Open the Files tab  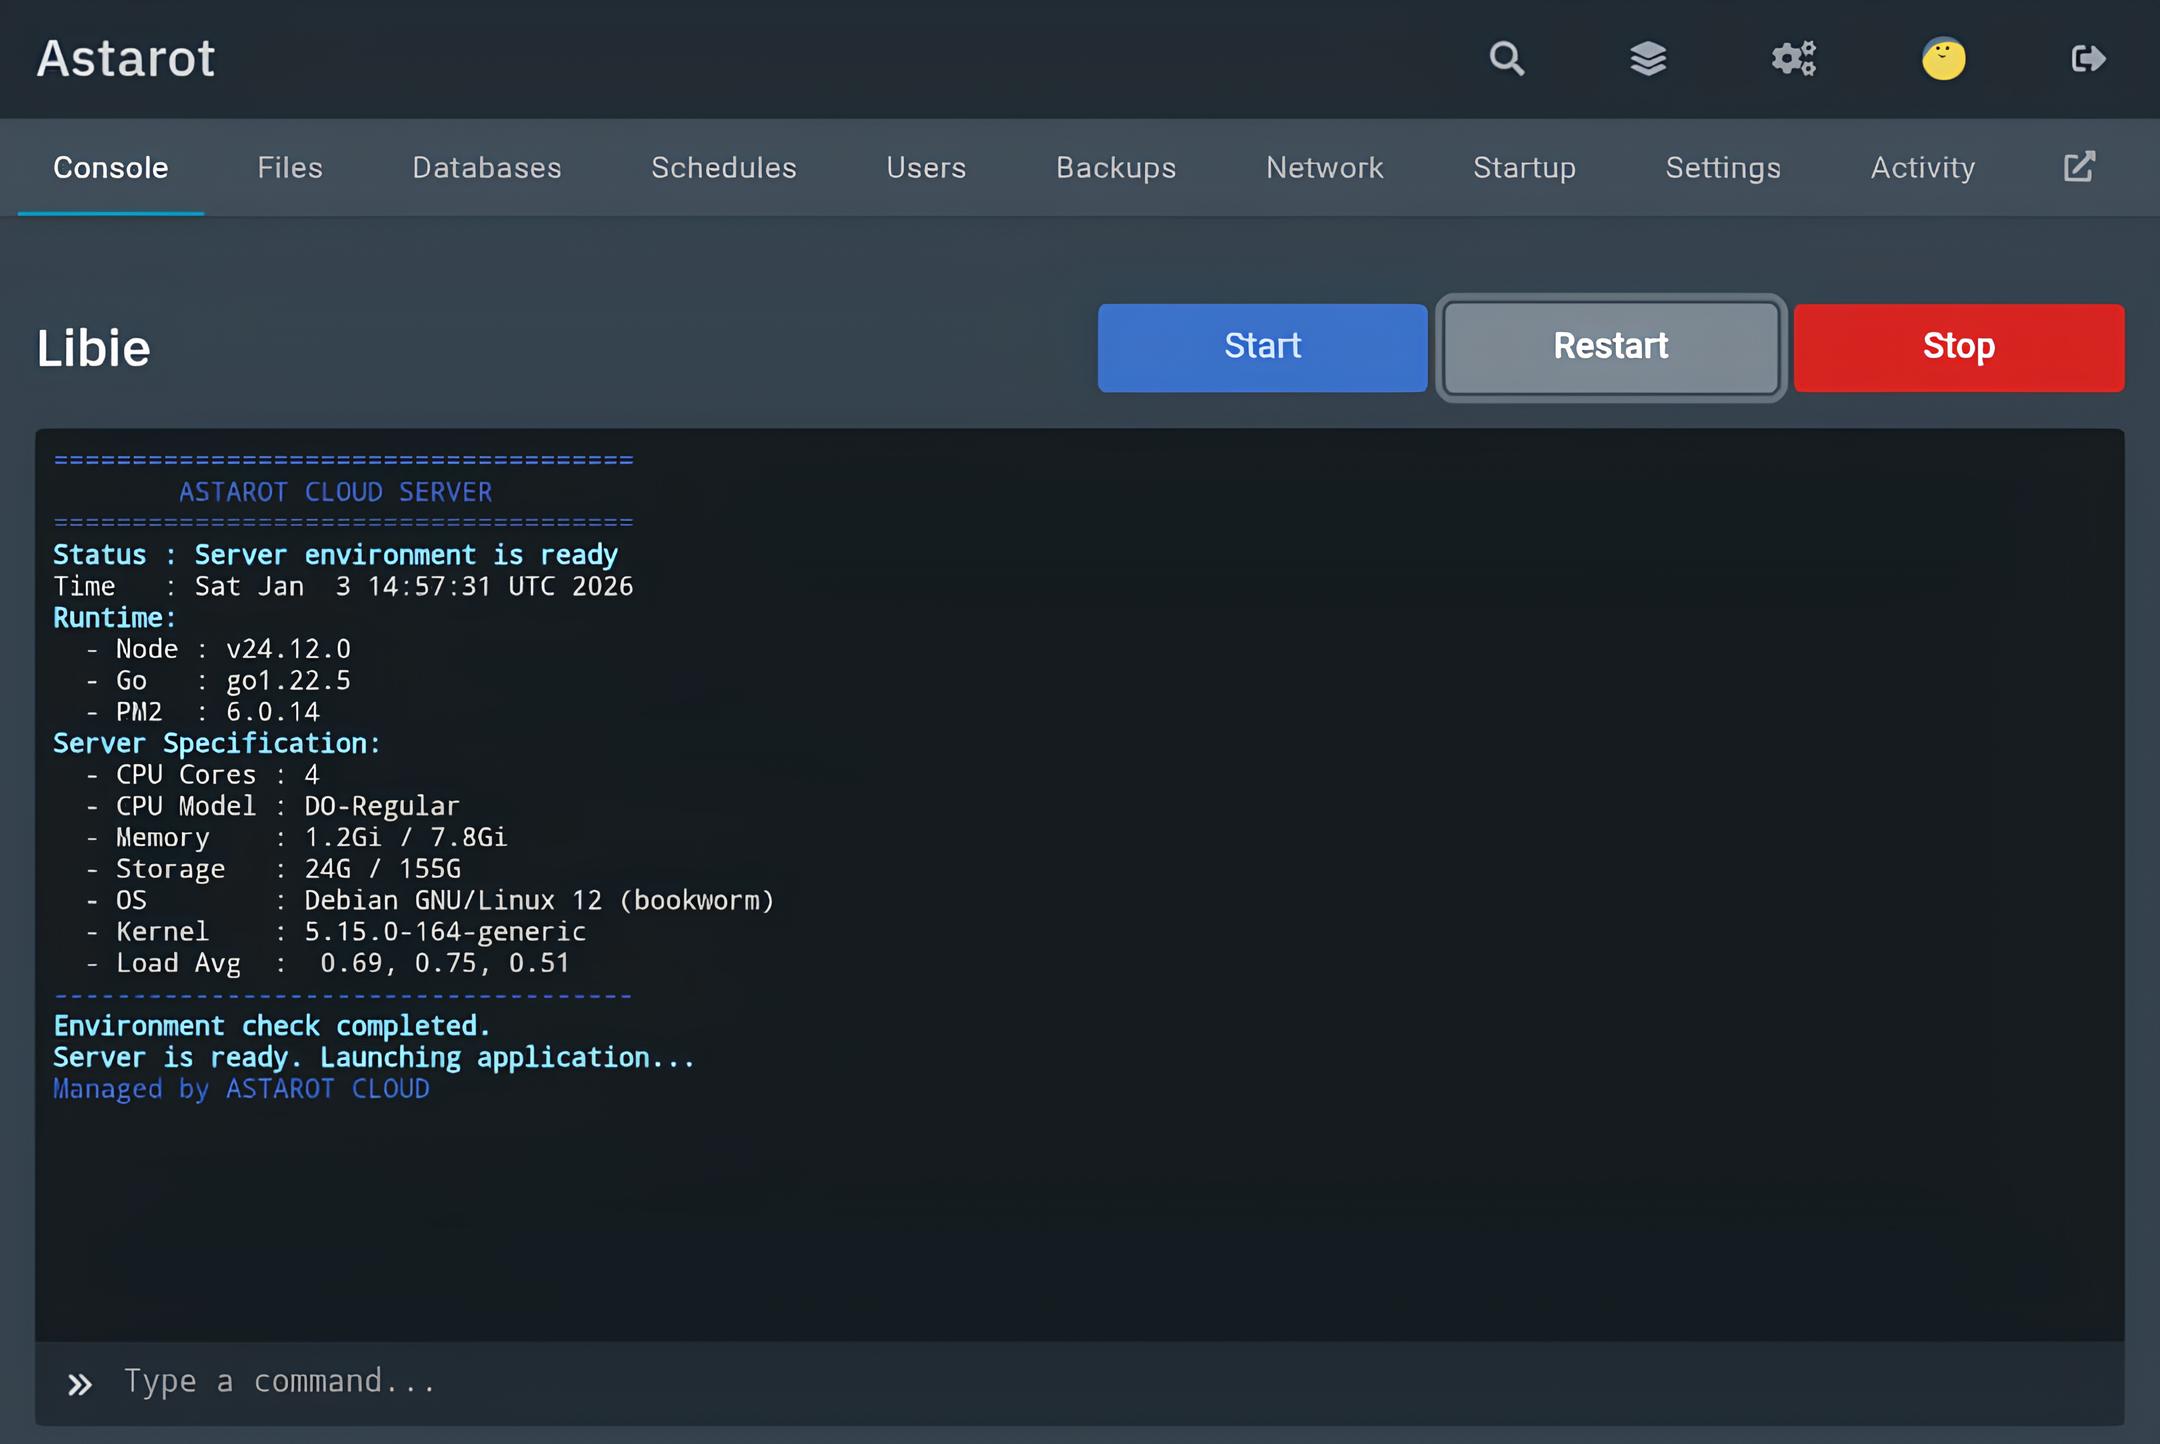(290, 167)
